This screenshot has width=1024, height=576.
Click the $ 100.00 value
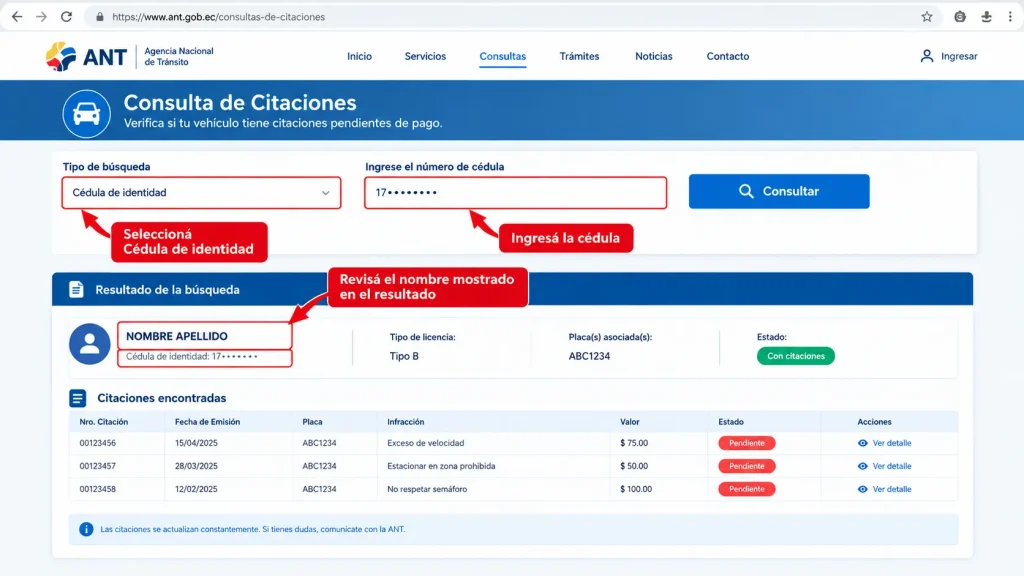tap(636, 489)
